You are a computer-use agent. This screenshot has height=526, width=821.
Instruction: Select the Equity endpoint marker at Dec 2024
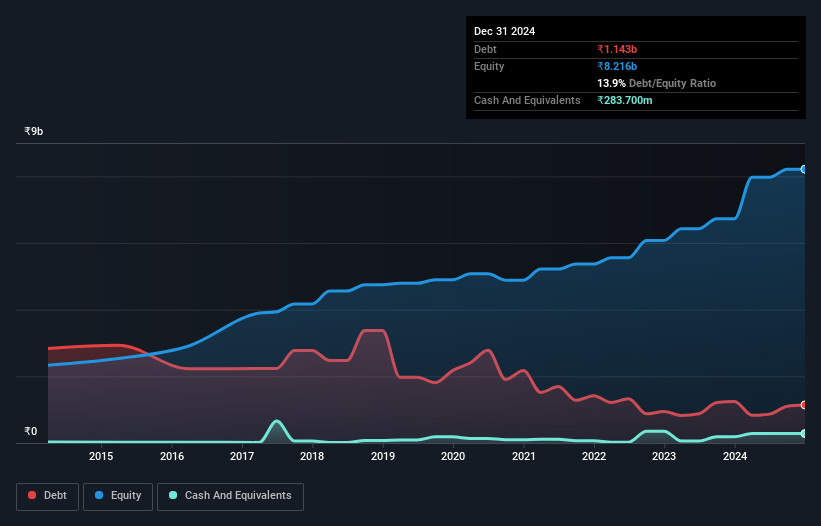click(x=803, y=169)
